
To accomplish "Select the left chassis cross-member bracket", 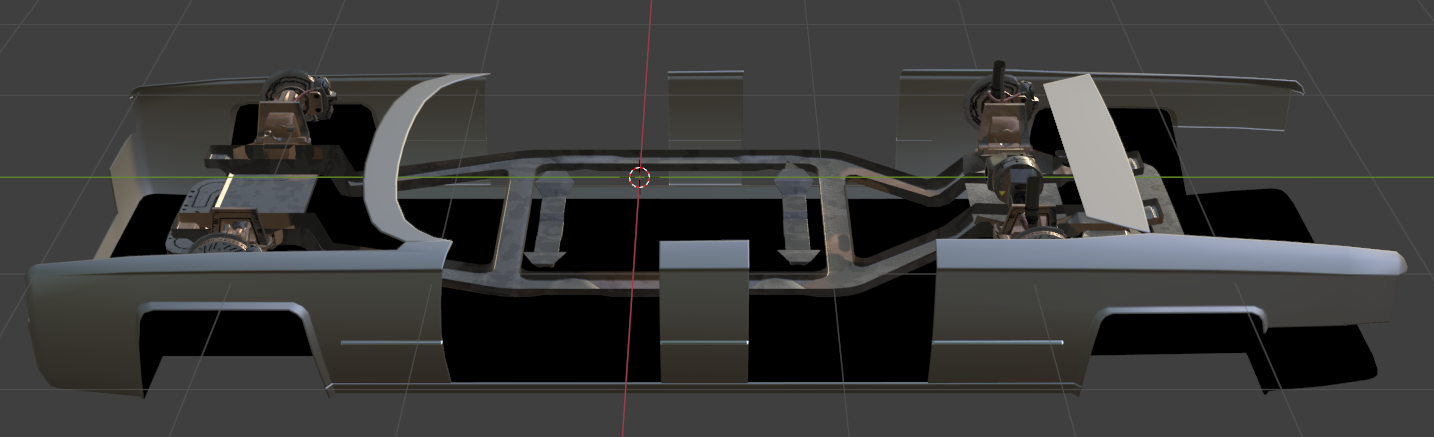I will coord(549,220).
